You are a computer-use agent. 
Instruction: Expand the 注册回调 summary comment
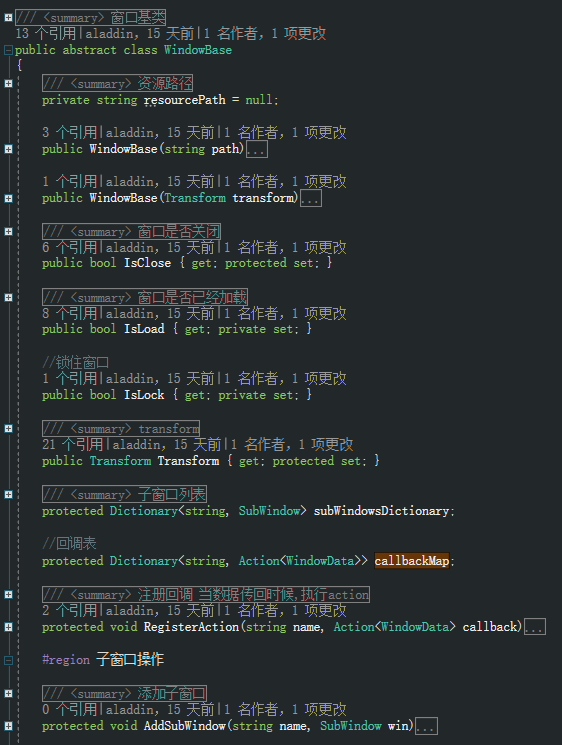[x=8, y=594]
